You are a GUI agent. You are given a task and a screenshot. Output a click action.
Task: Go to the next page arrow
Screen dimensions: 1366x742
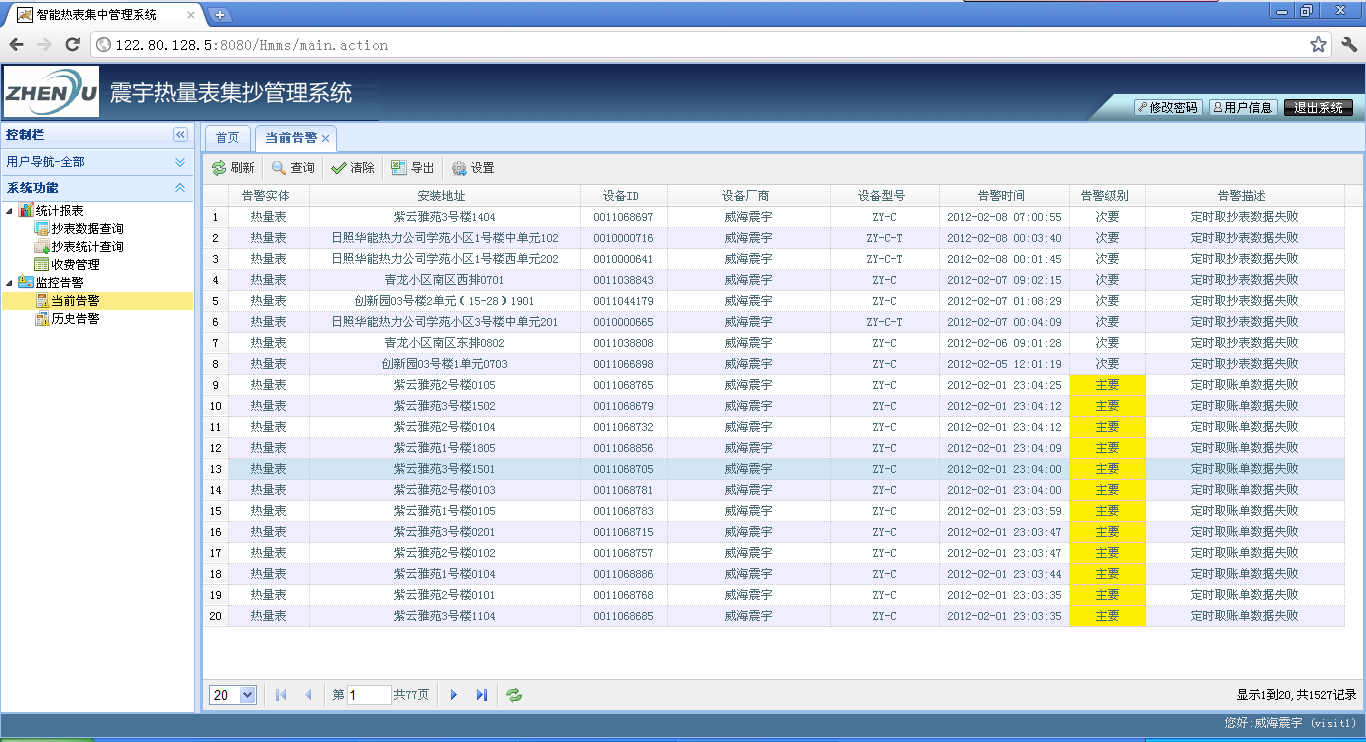point(454,695)
